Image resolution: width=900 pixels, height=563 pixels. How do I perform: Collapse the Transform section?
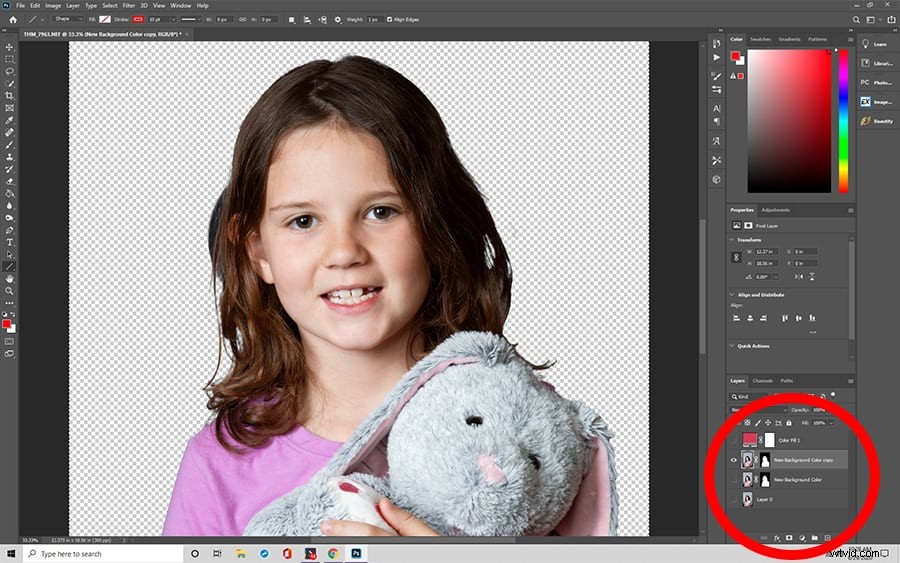pos(732,240)
